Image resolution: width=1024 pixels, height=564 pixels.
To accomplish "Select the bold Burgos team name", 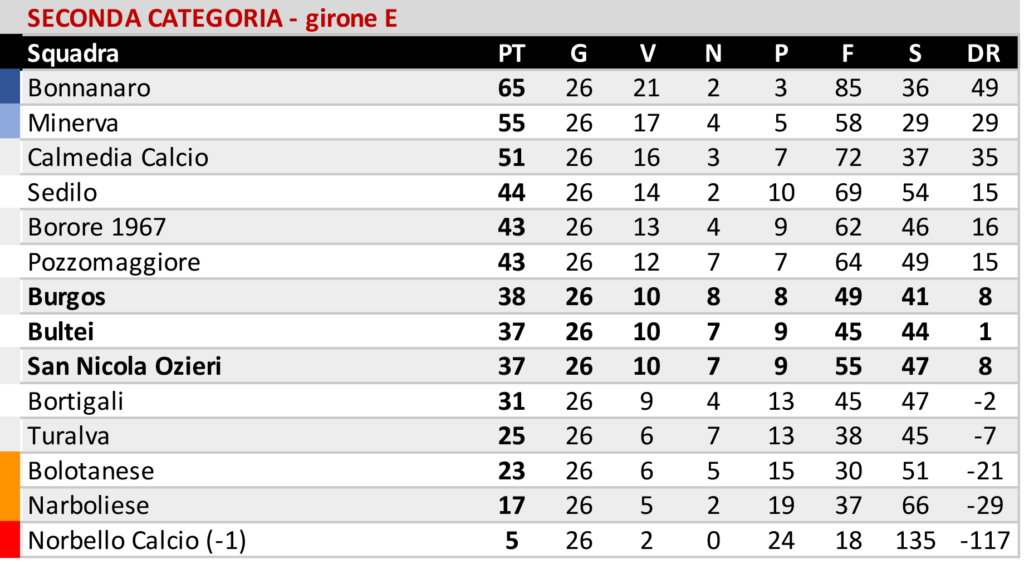I will [67, 297].
